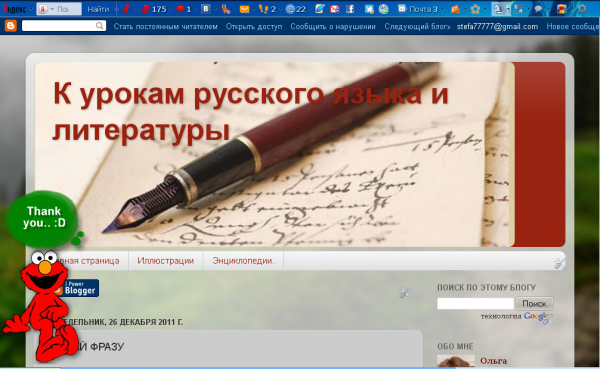Expand dropdown after the 175 counter
600x369 pixels.
(x=171, y=9)
